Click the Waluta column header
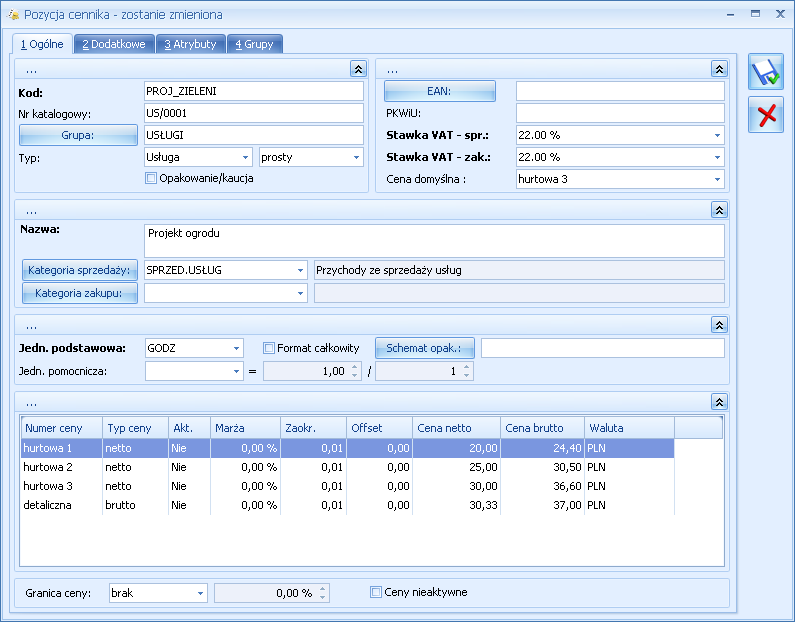This screenshot has height=622, width=795. (629, 428)
